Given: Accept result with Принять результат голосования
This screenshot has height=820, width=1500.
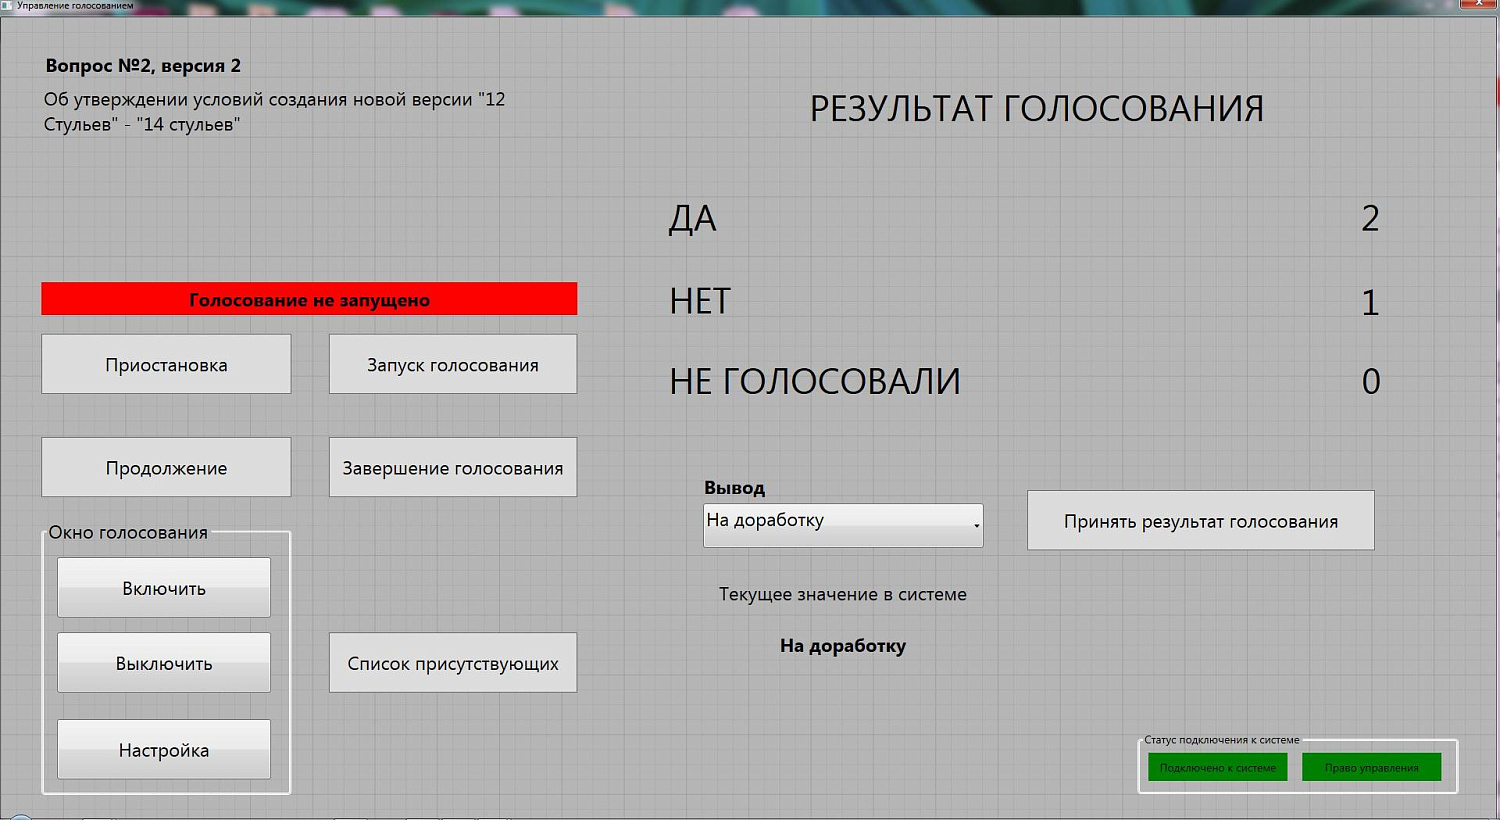Looking at the screenshot, I should point(1200,521).
